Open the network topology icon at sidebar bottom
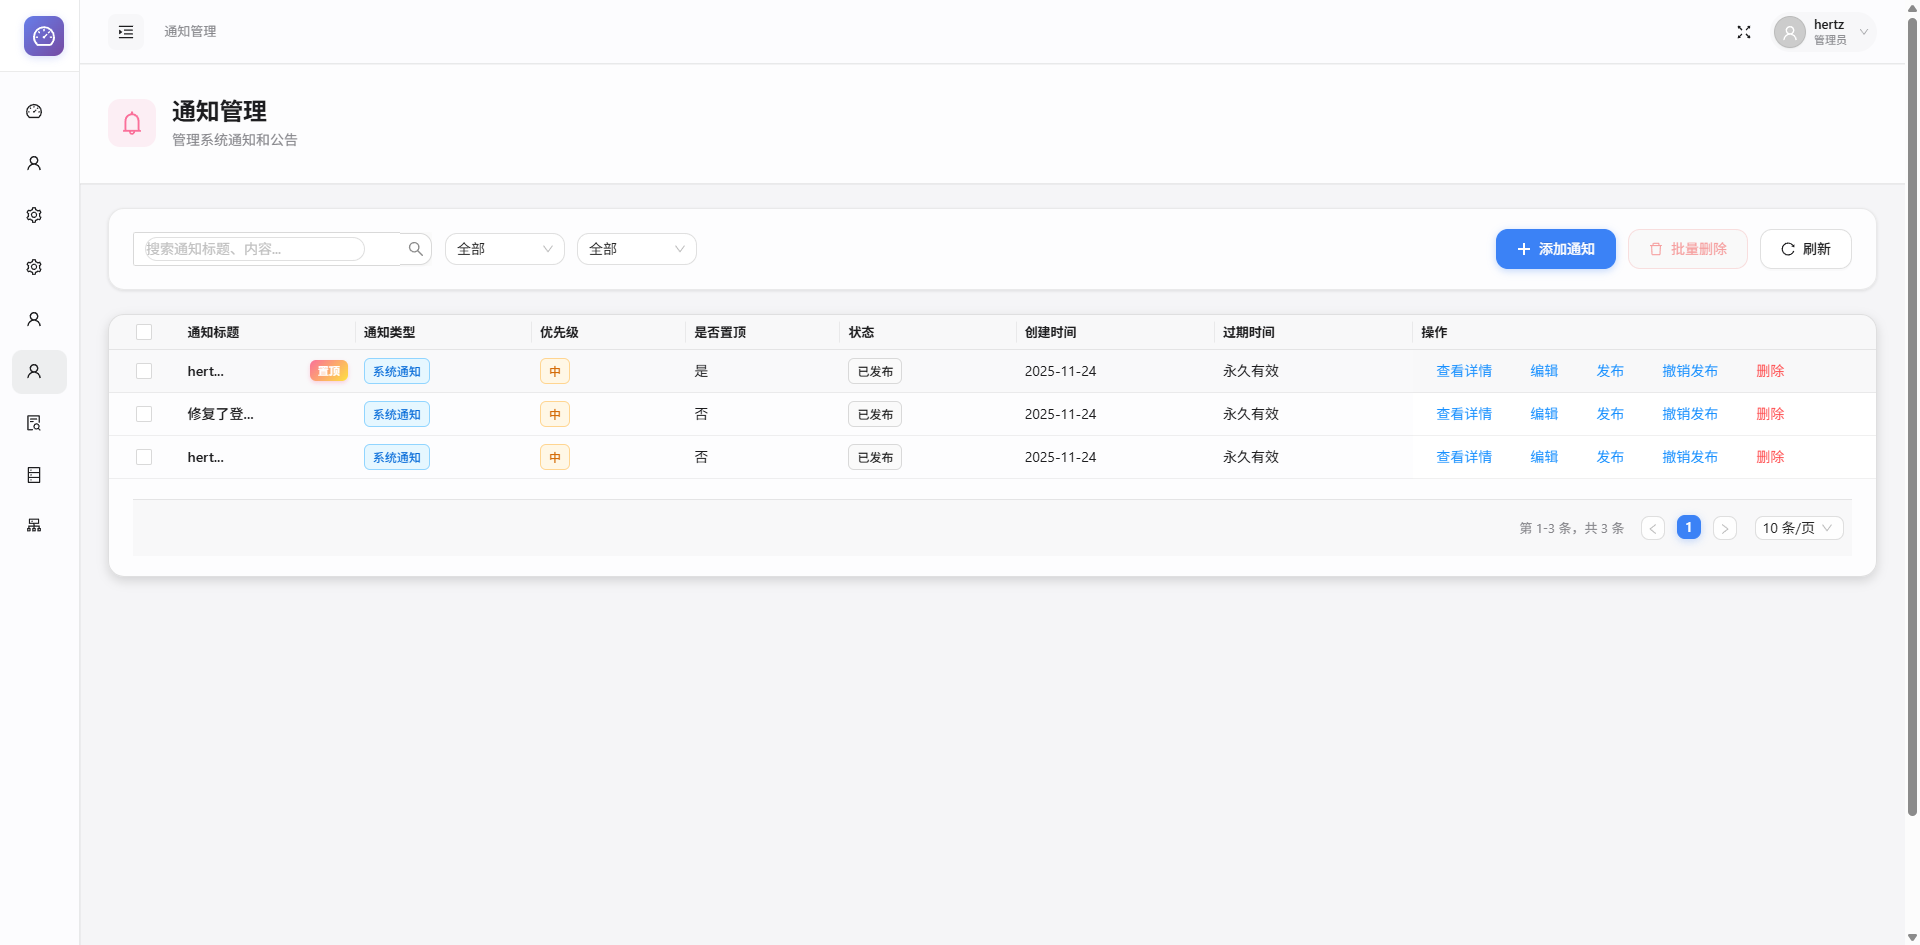Image resolution: width=1920 pixels, height=945 pixels. point(34,525)
